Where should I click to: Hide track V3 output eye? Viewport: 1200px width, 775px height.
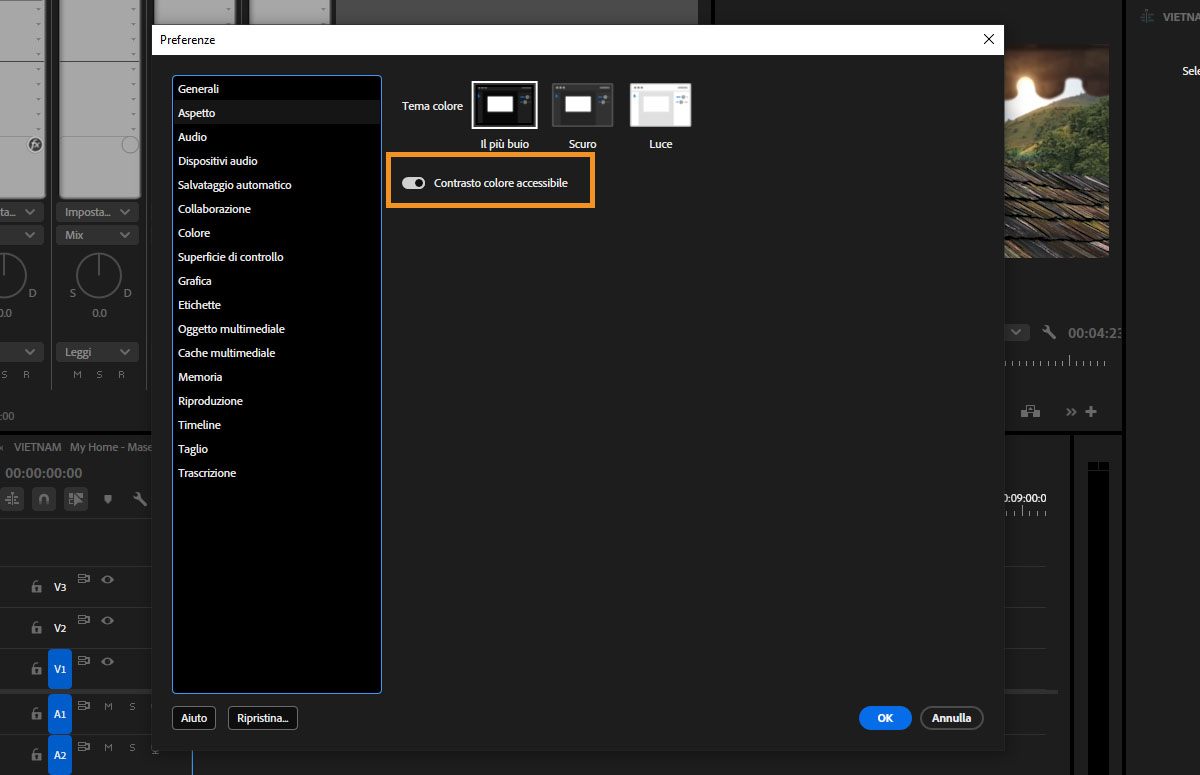point(107,579)
